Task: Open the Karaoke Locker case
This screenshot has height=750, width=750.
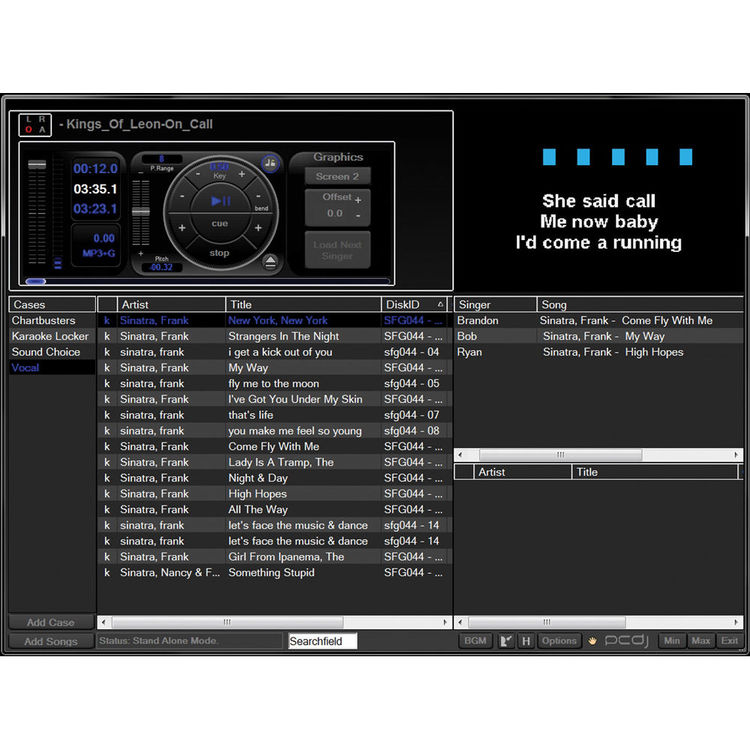Action: [x=50, y=337]
